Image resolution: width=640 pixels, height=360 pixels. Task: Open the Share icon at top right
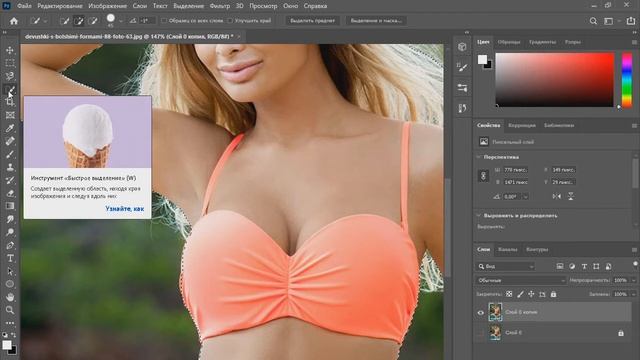pyautogui.click(x=631, y=21)
